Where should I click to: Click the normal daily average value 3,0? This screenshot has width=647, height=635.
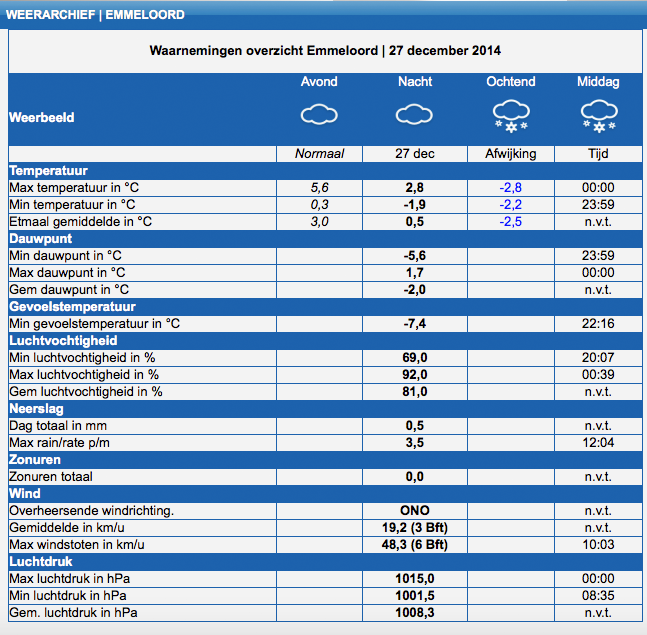319,222
